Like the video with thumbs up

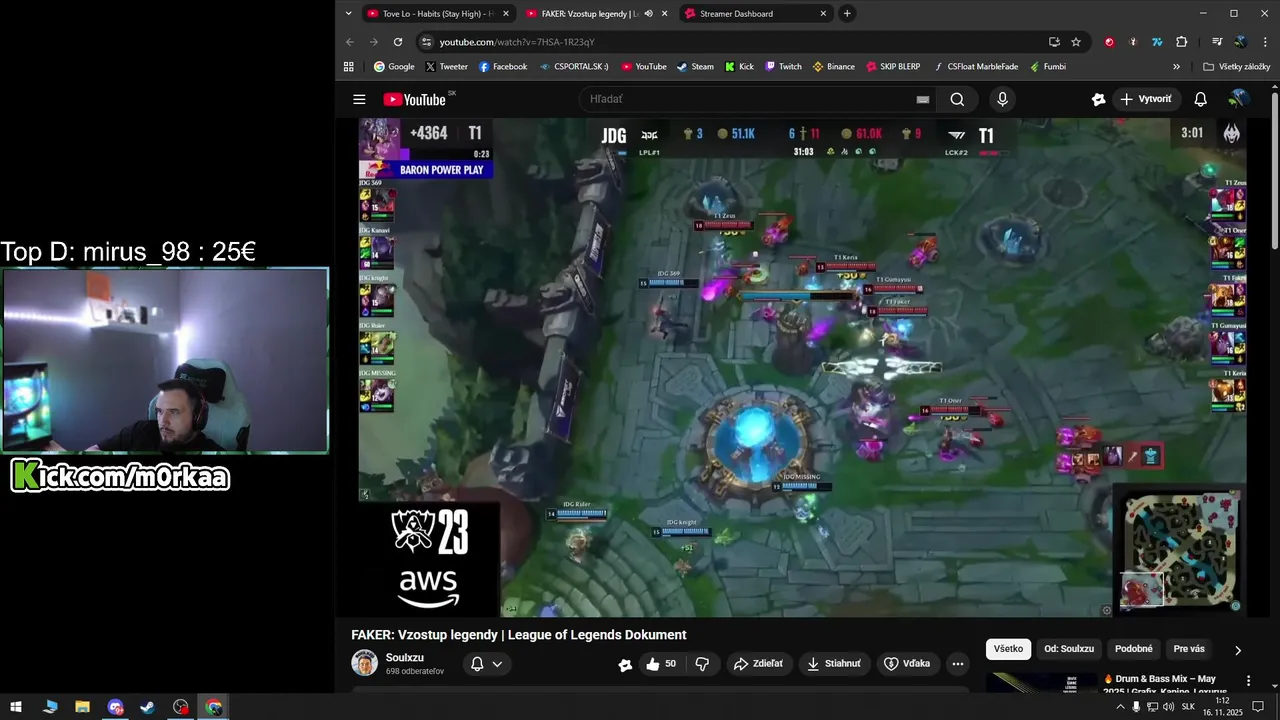point(660,663)
